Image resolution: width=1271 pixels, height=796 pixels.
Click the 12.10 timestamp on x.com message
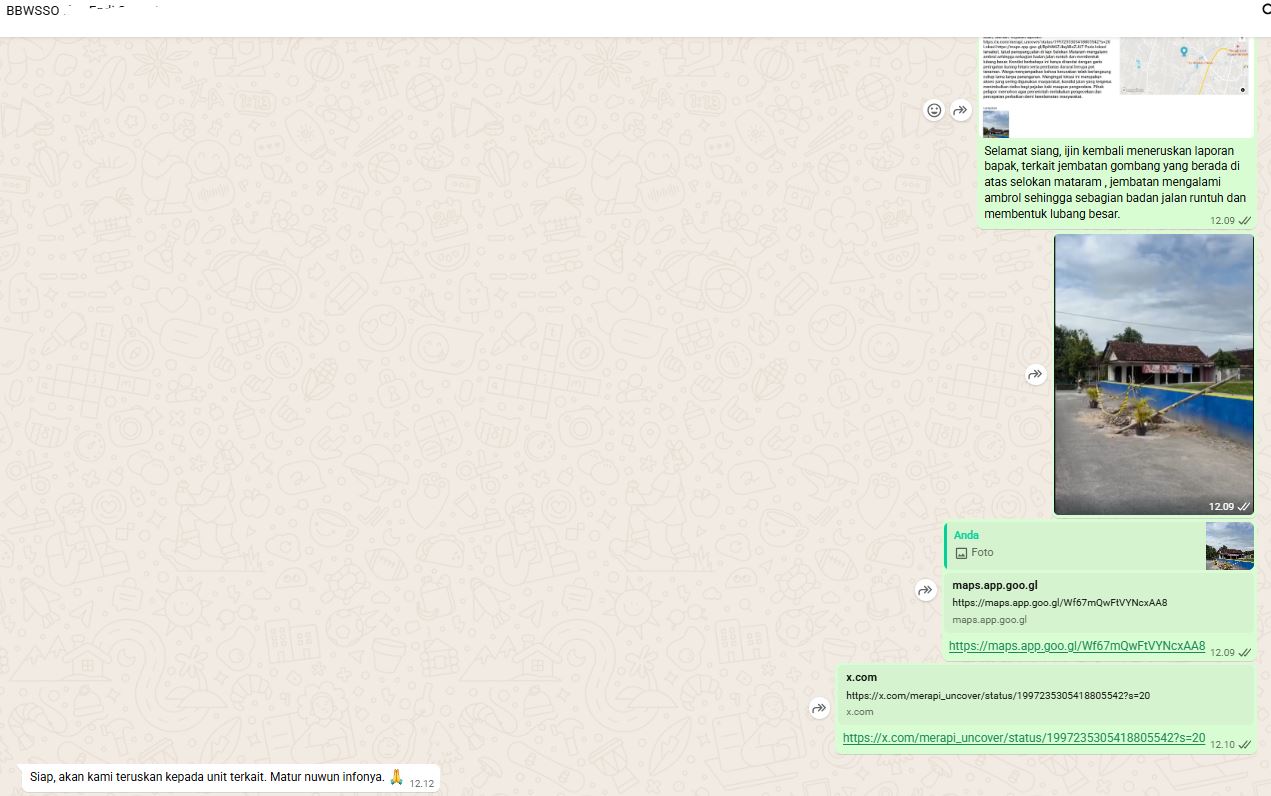1221,744
